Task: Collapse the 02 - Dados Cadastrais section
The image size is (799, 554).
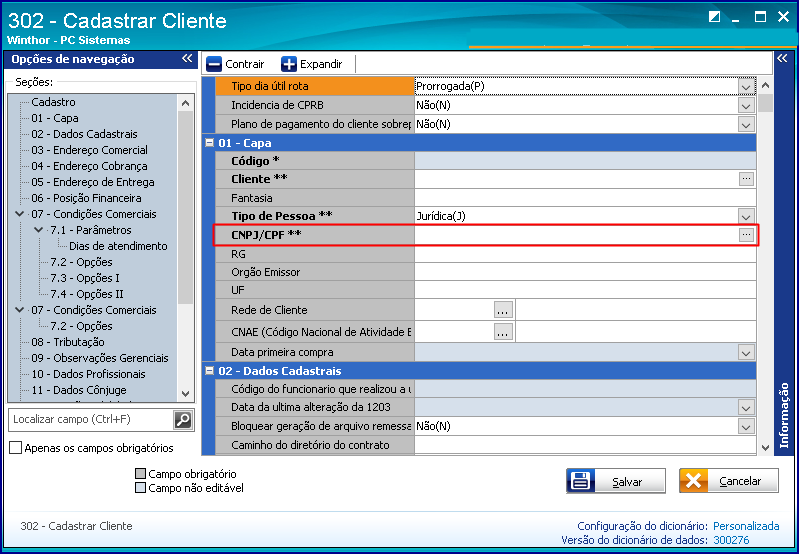Action: point(209,371)
